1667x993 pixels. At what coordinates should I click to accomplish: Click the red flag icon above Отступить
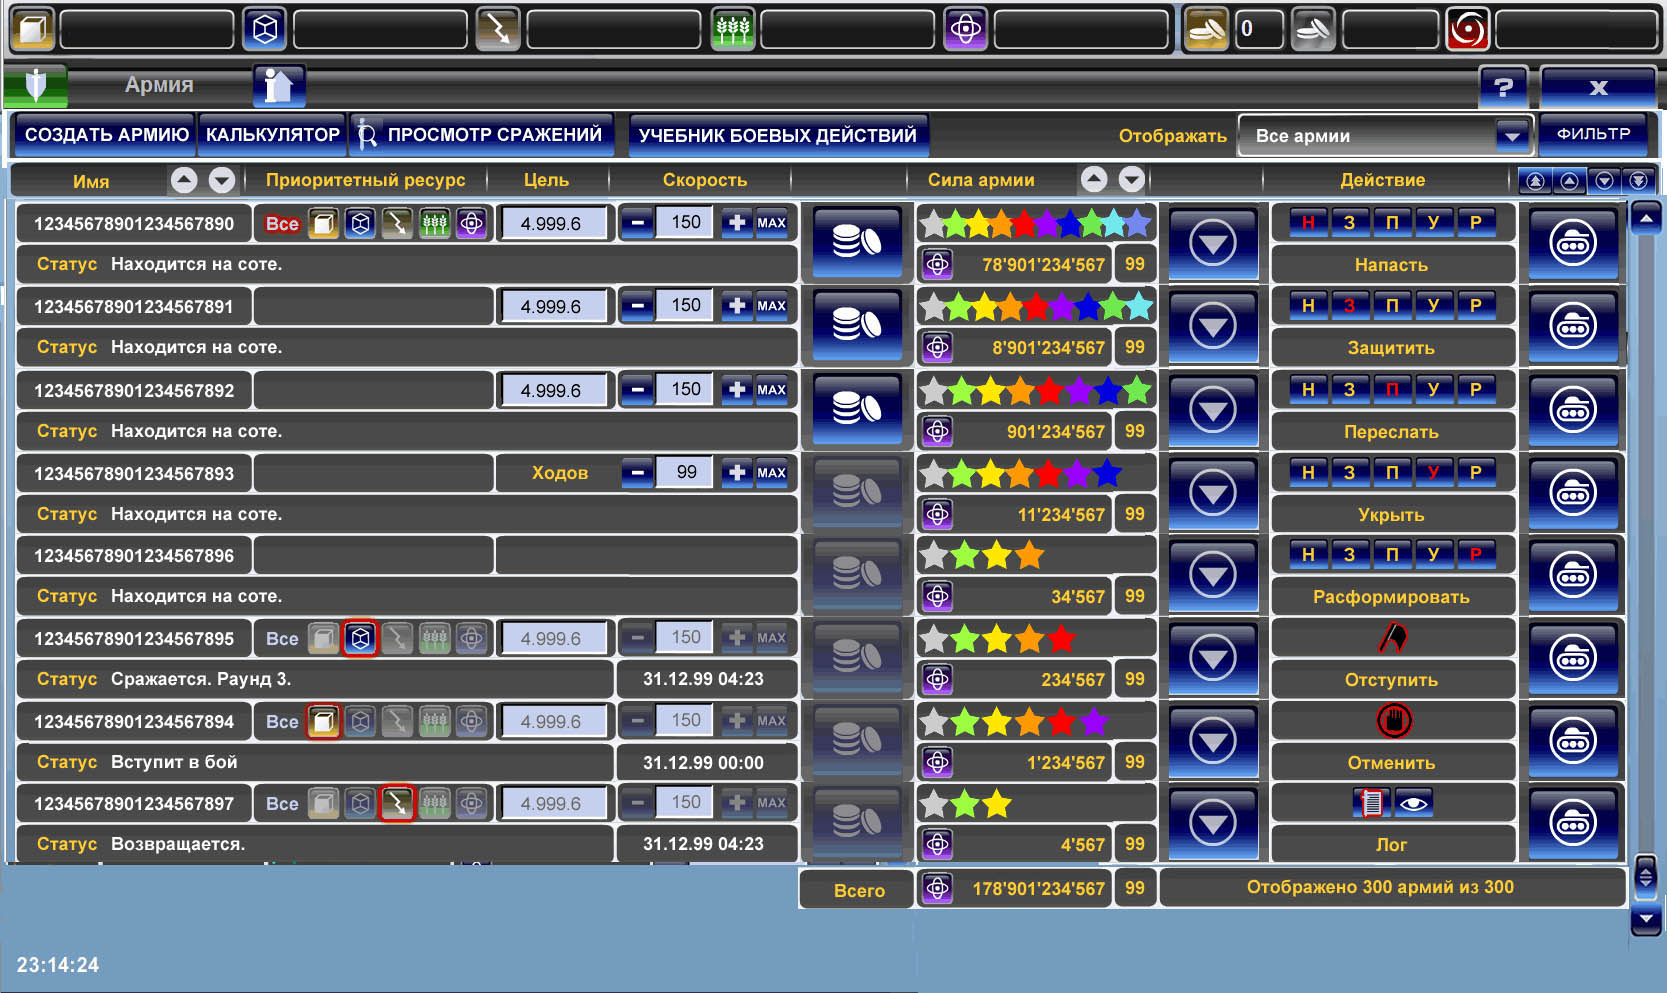(1392, 638)
